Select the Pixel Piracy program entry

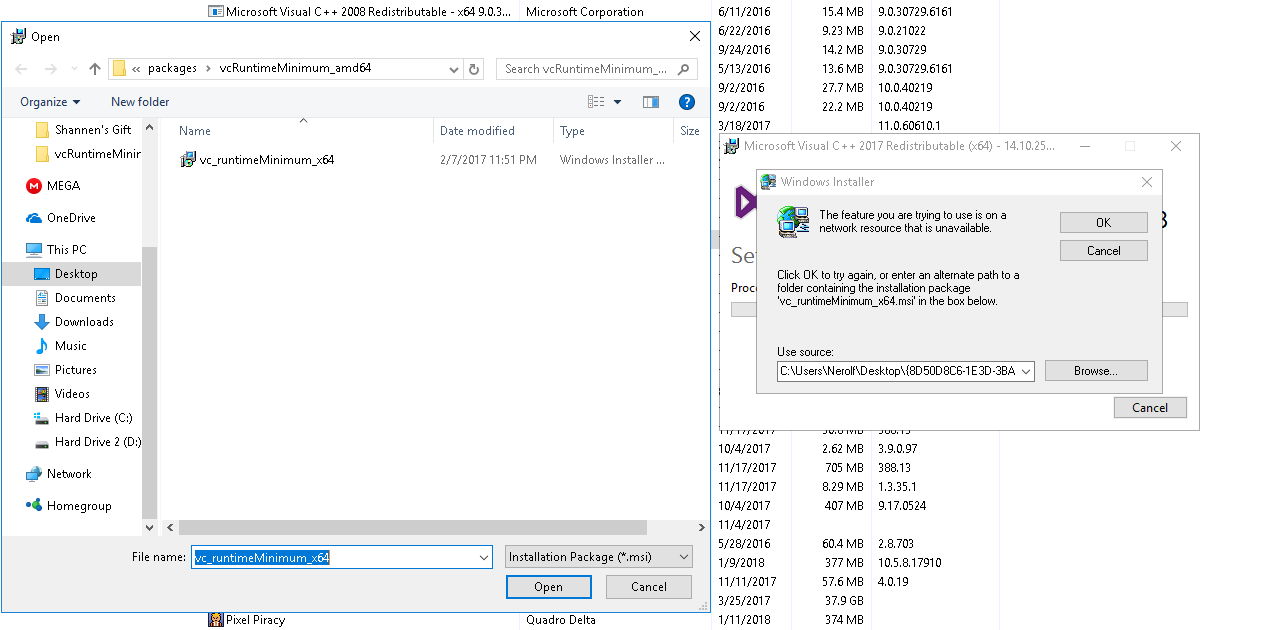246,620
